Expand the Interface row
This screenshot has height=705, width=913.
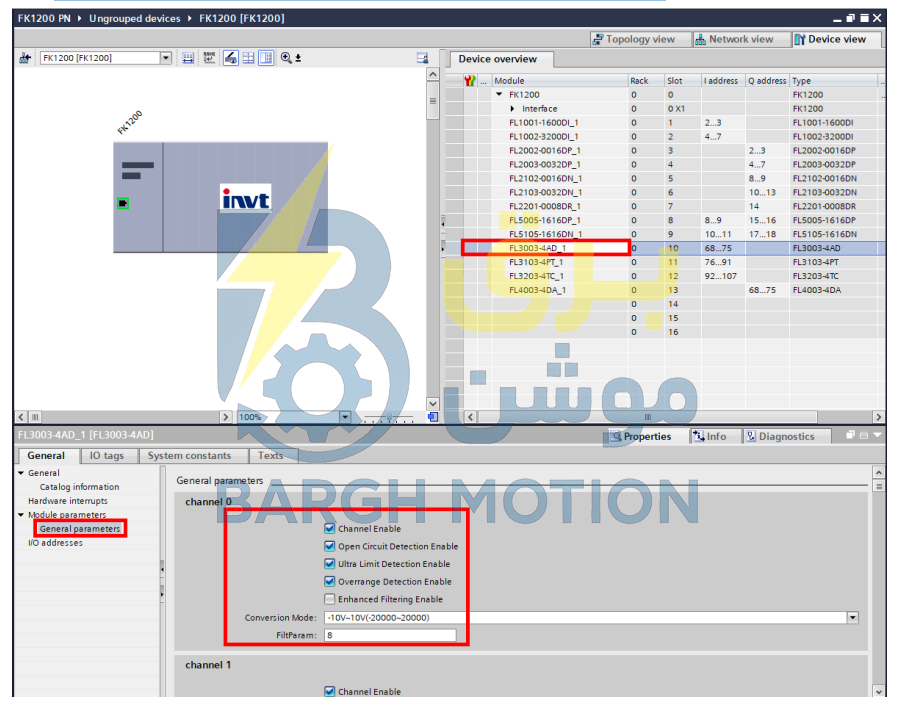[x=512, y=109]
